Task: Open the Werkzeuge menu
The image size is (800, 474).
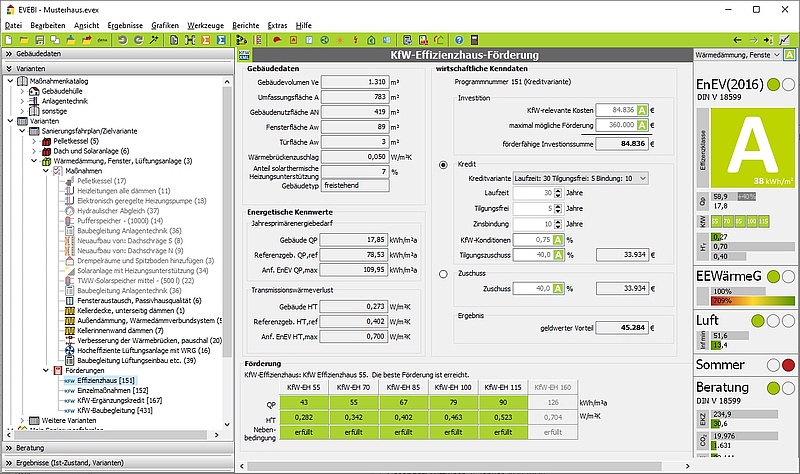Action: (205, 26)
